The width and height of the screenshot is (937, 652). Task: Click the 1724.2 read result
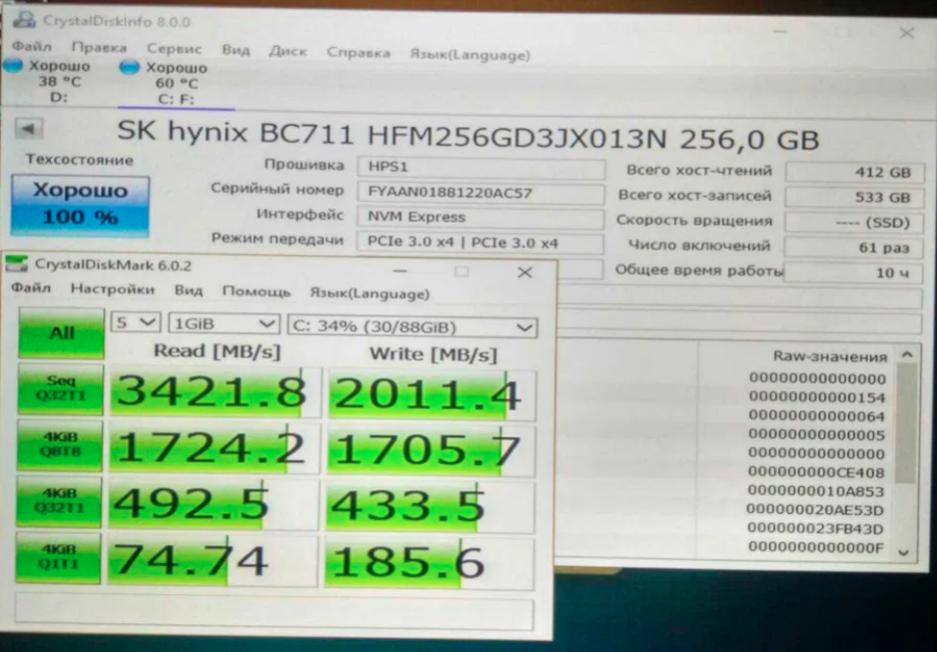click(214, 448)
